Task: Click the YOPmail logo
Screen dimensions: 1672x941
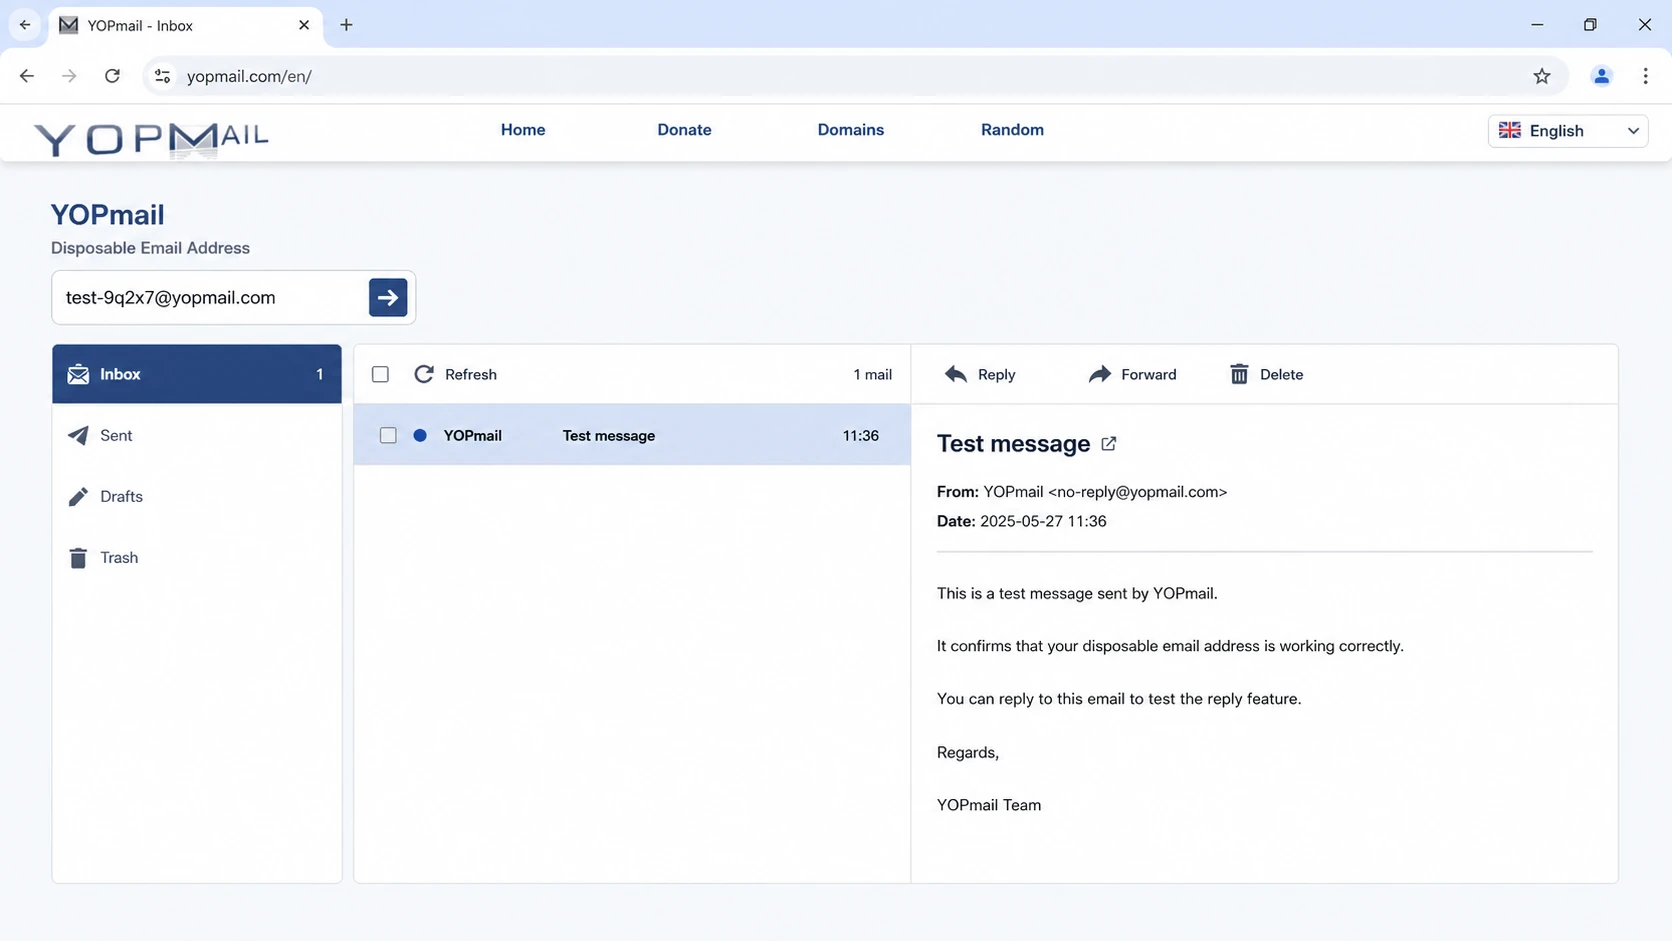Action: coord(151,138)
